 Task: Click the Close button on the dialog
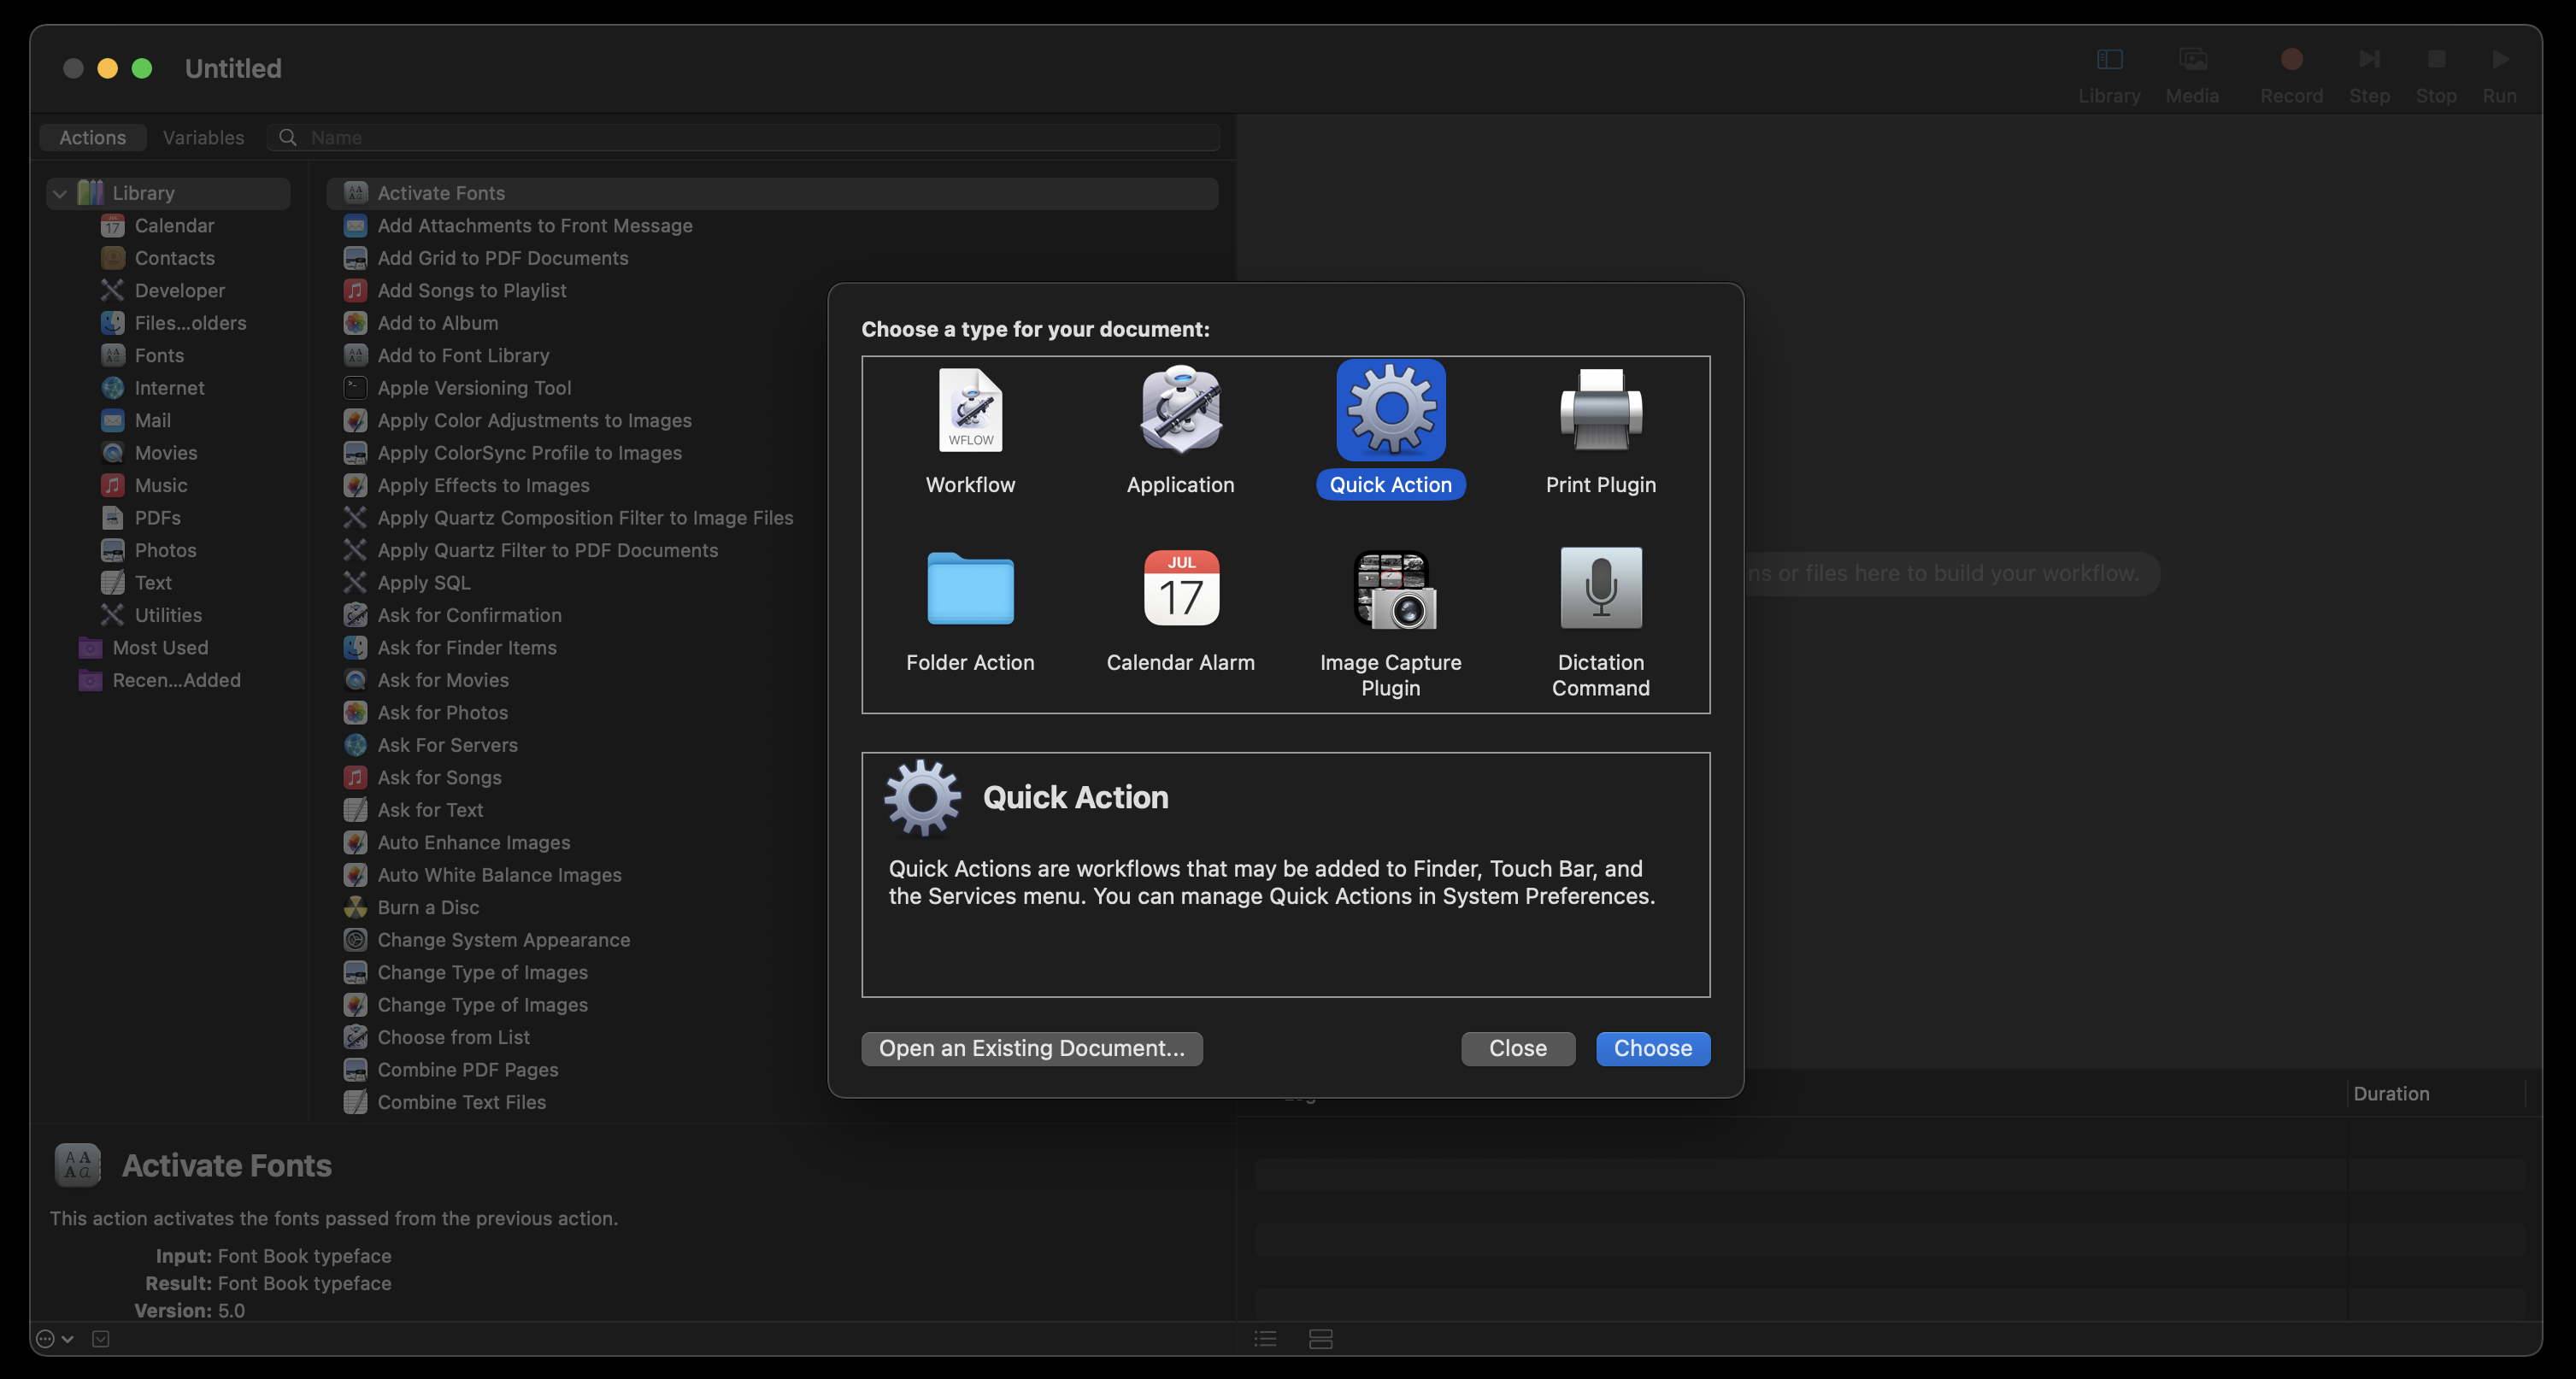click(1516, 1047)
